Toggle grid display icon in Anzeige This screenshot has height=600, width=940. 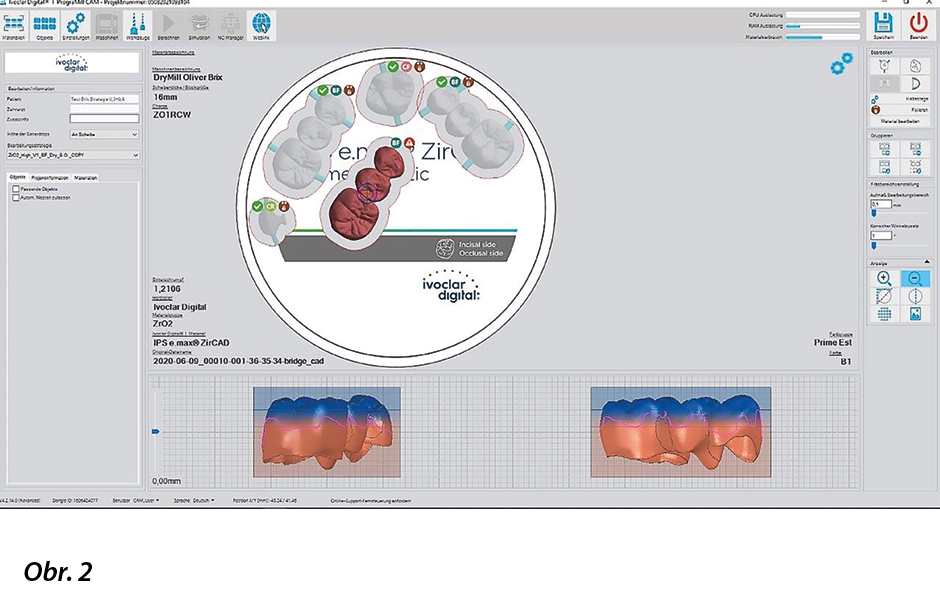tap(884, 313)
